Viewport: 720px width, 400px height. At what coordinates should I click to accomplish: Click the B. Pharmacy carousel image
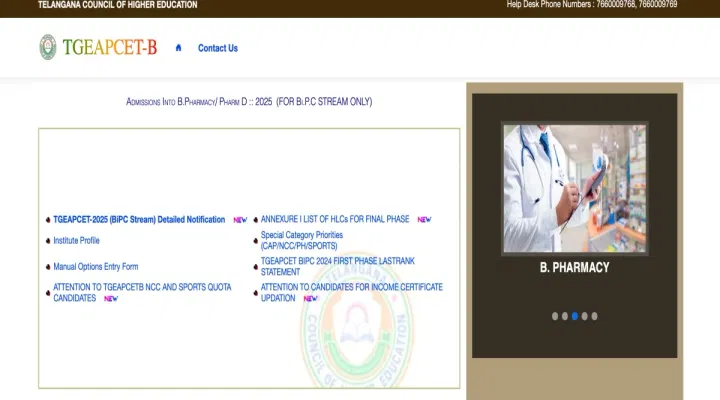[x=574, y=188]
